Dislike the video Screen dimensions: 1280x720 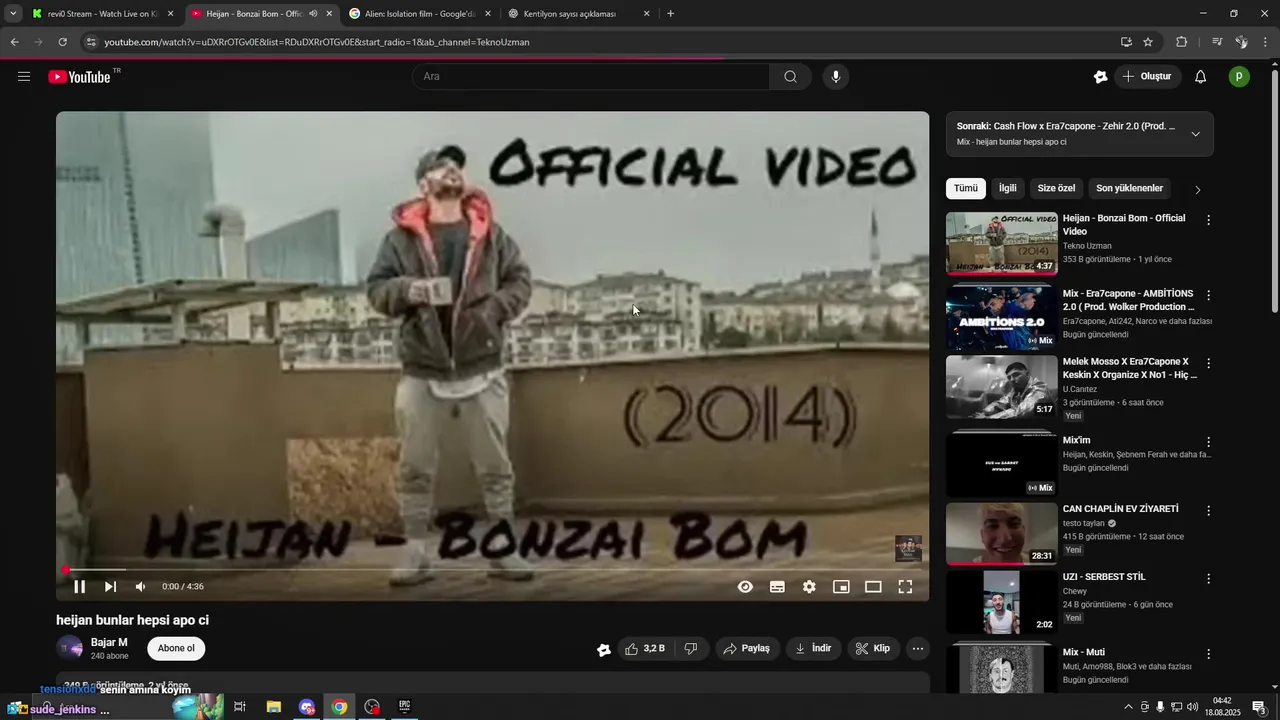690,649
